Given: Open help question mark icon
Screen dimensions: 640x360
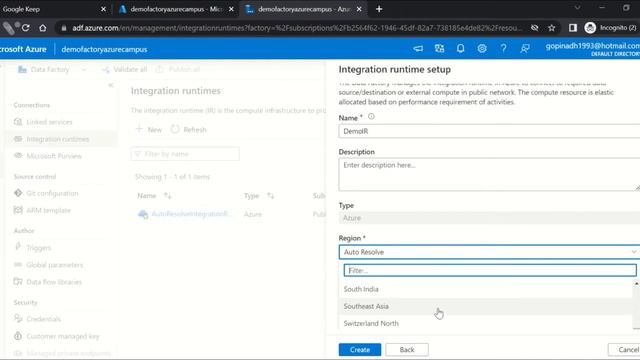Looking at the screenshot, I should pyautogui.click(x=503, y=49).
